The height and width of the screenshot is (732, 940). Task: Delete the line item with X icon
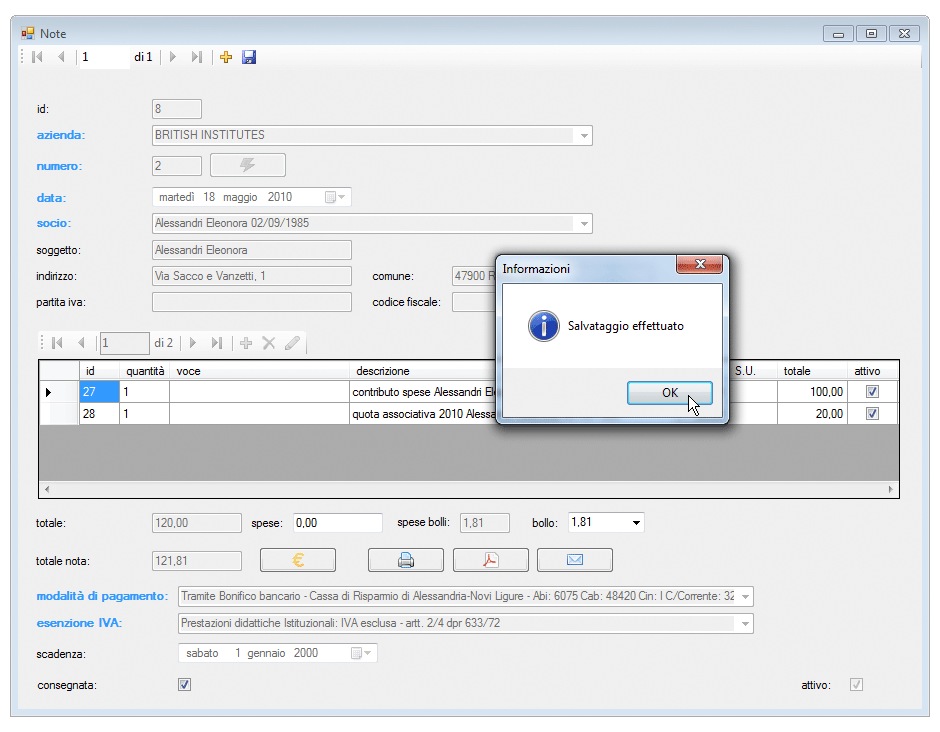click(269, 343)
